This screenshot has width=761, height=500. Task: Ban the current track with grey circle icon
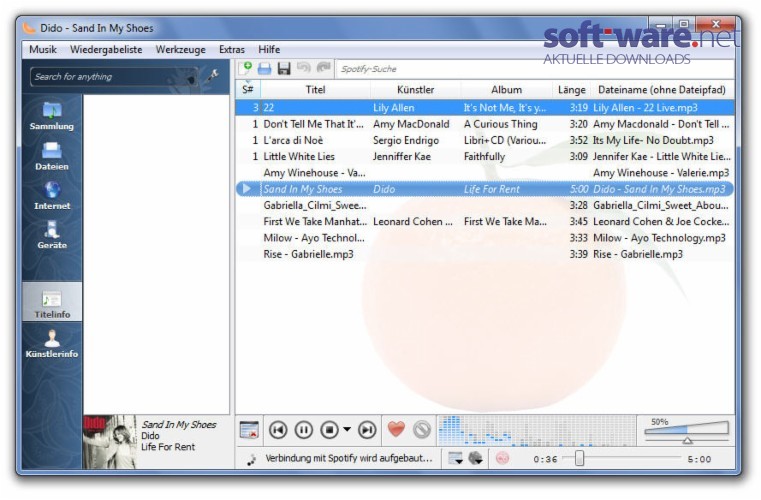click(422, 430)
